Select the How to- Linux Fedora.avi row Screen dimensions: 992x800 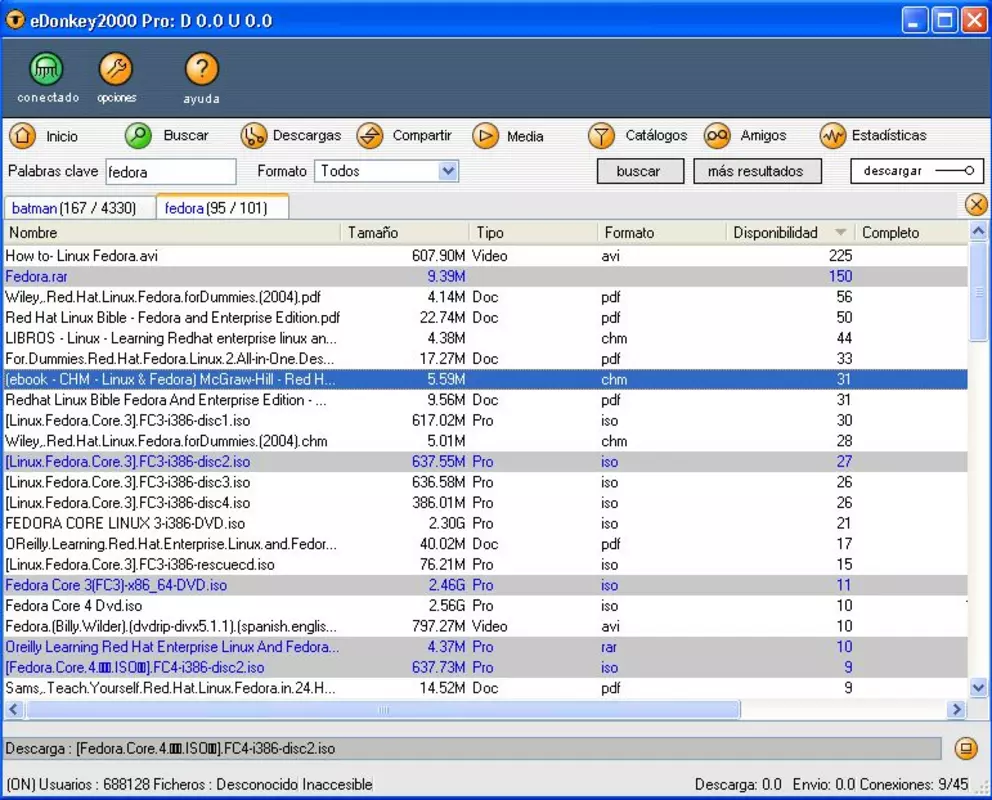pyautogui.click(x=486, y=255)
